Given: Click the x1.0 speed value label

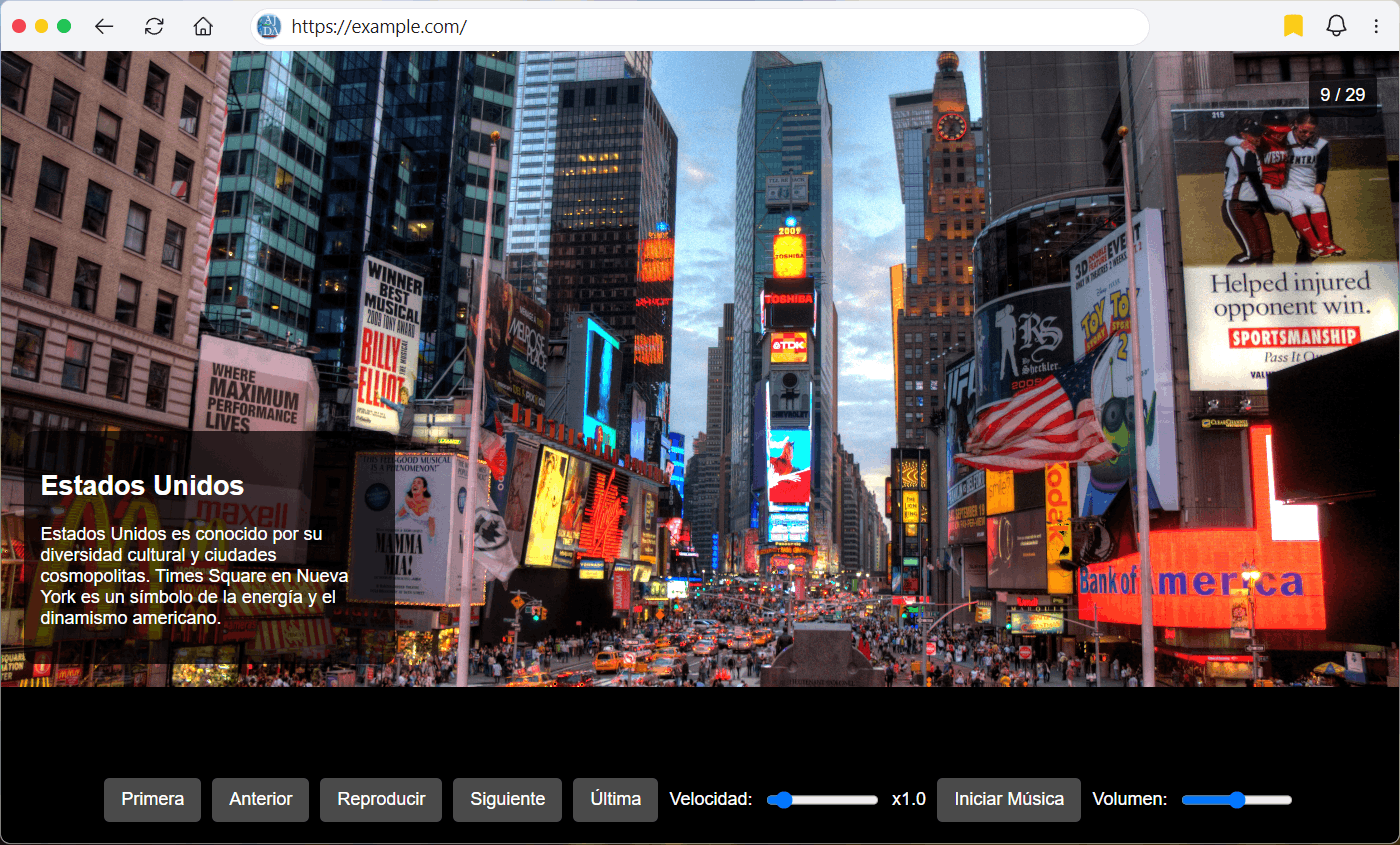Looking at the screenshot, I should [909, 800].
